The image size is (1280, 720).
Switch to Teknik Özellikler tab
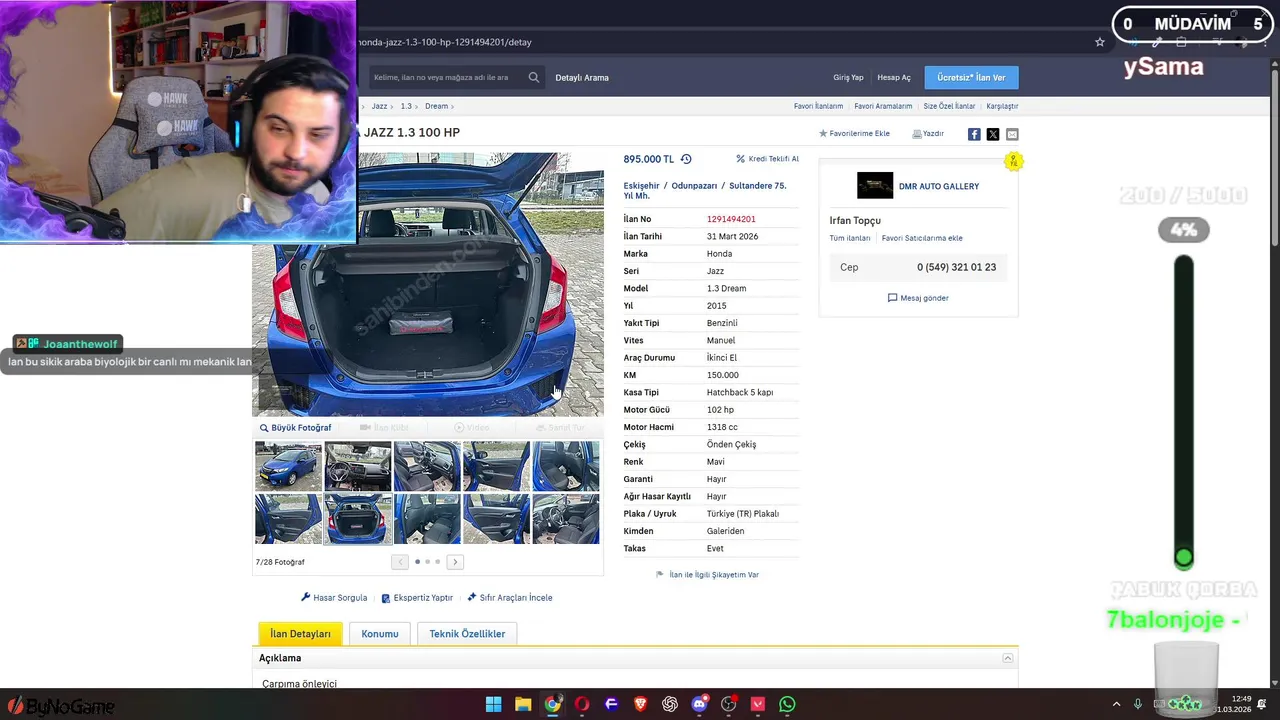coord(467,634)
